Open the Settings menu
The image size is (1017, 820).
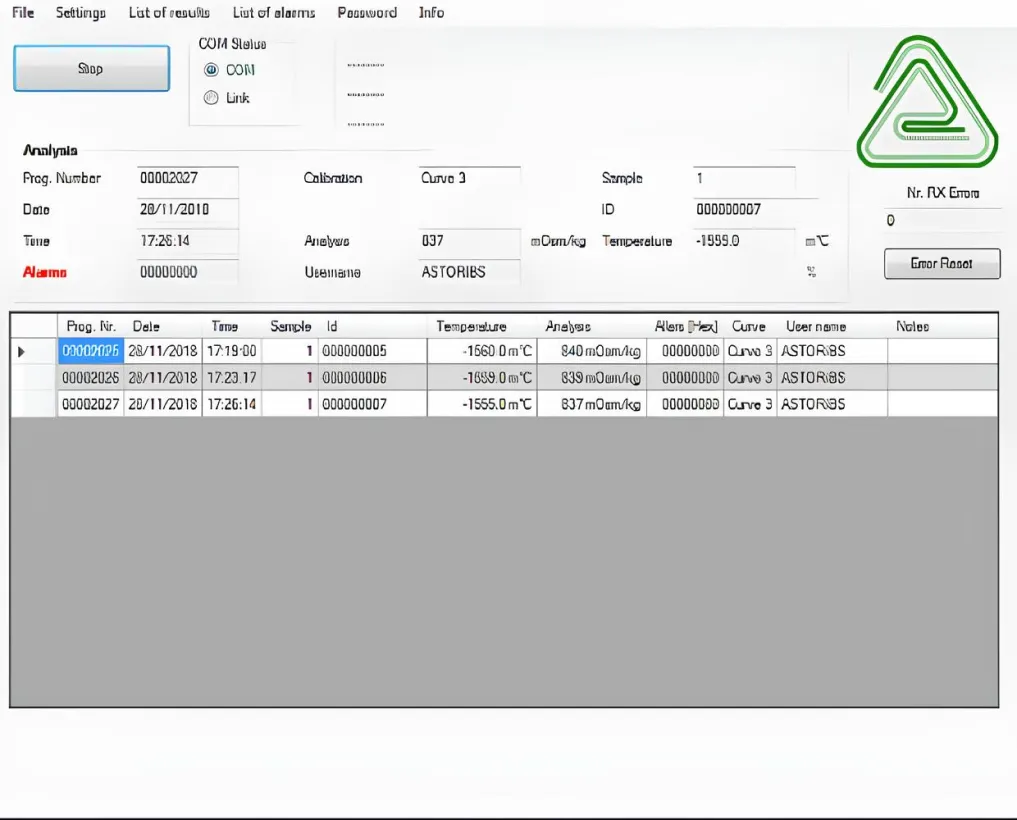coord(80,13)
